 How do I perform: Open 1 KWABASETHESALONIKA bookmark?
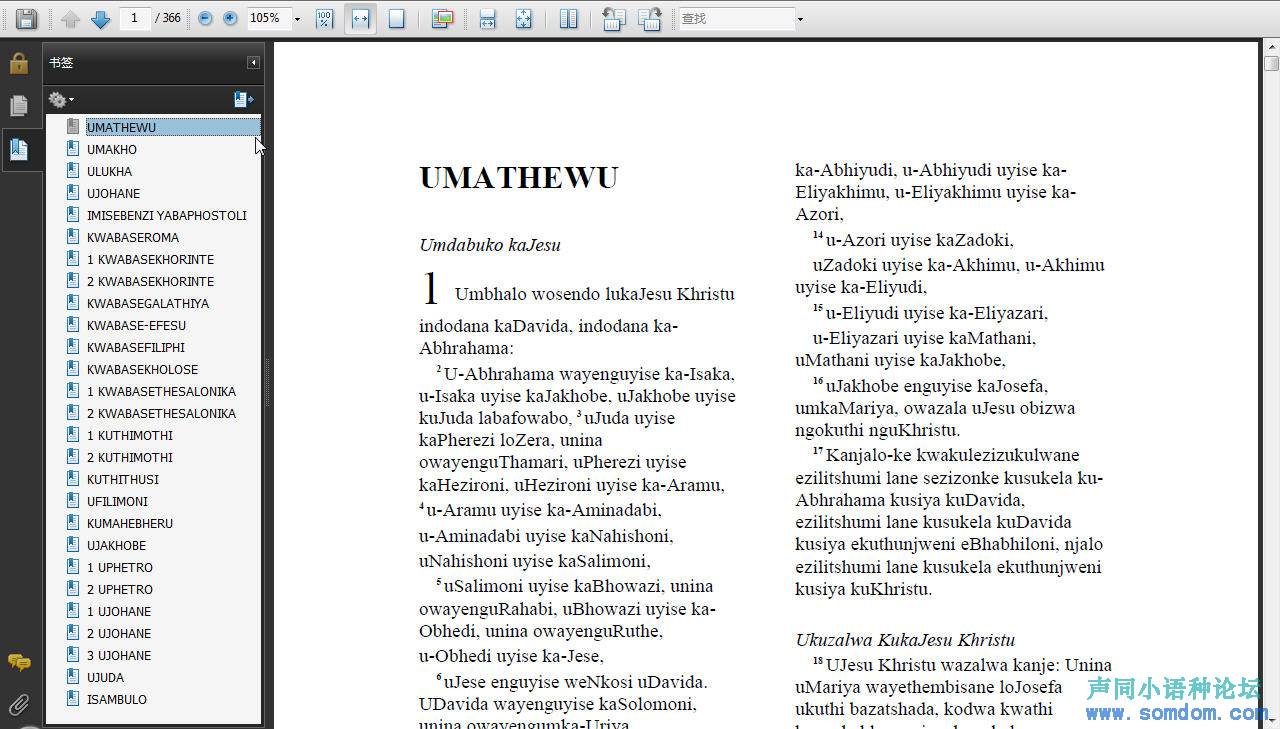[161, 391]
